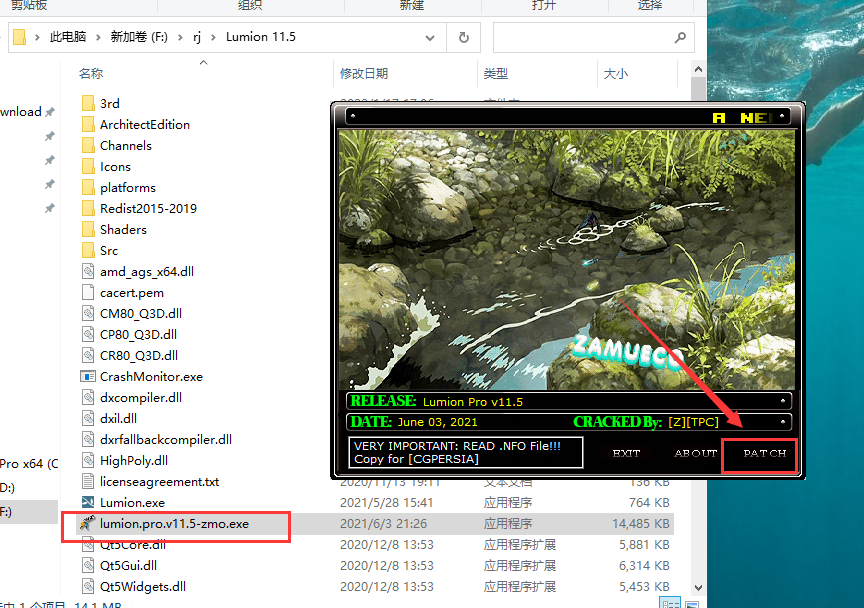Image resolution: width=864 pixels, height=608 pixels.
Task: Open the pinned wnload folder in navigation pane
Action: [x=21, y=112]
